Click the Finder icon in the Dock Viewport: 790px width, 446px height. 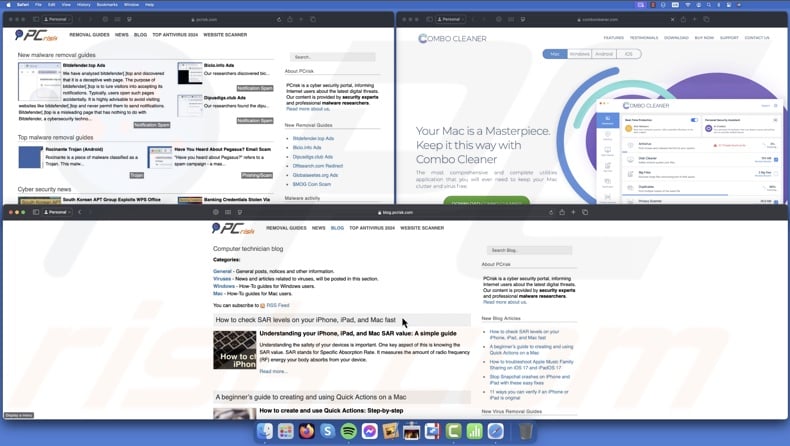click(264, 432)
